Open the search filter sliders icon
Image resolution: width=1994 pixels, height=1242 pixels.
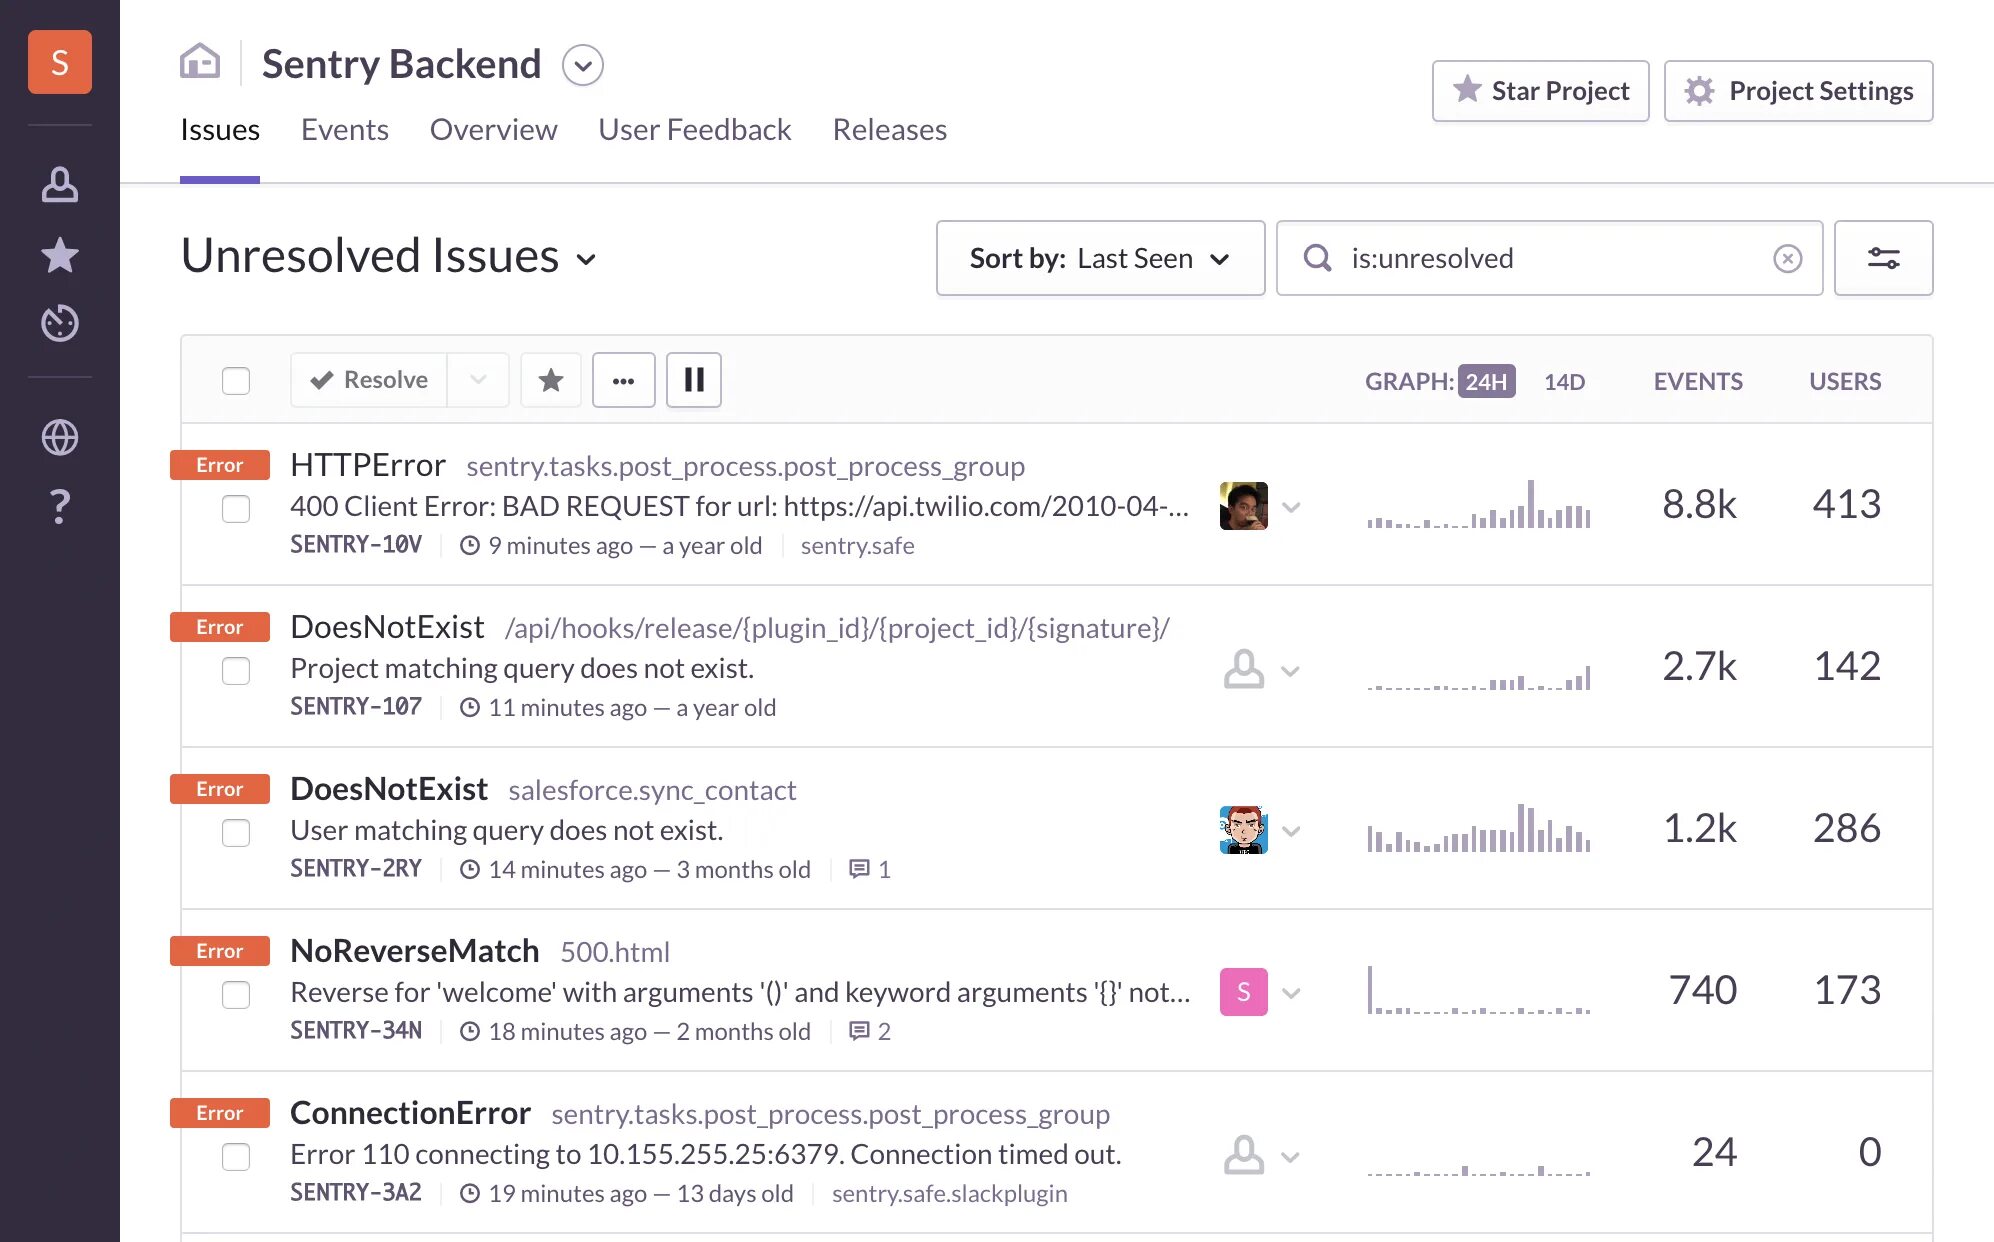pyautogui.click(x=1883, y=258)
